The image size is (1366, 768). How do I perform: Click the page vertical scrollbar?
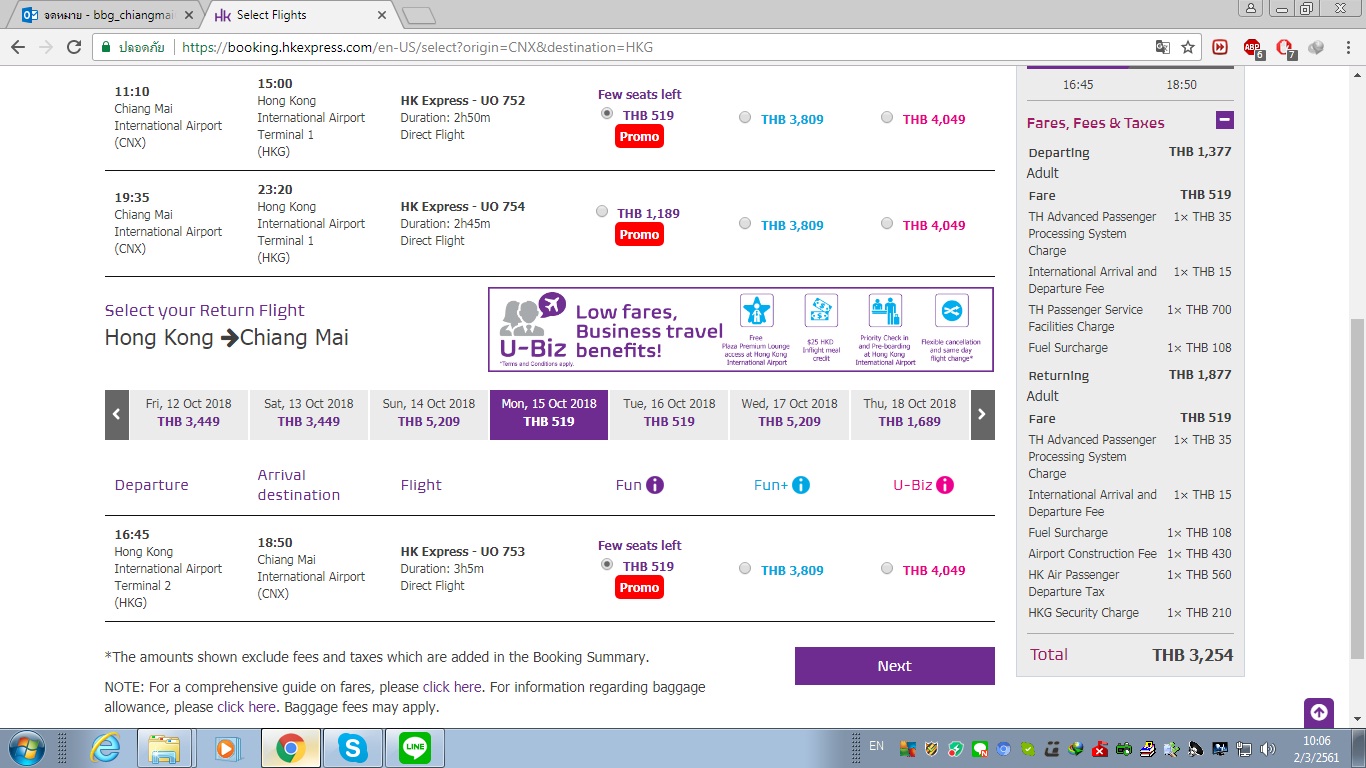tap(1357, 490)
